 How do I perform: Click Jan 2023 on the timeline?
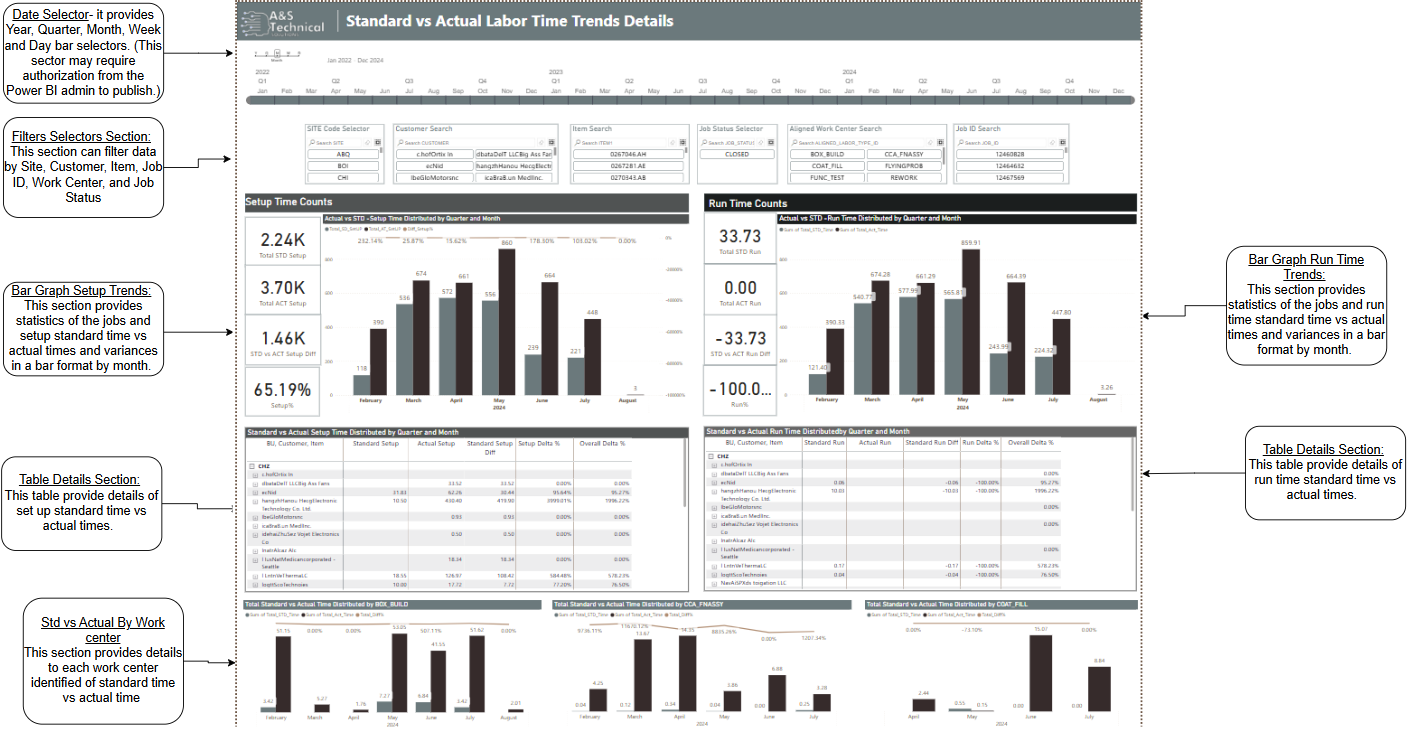tap(556, 91)
